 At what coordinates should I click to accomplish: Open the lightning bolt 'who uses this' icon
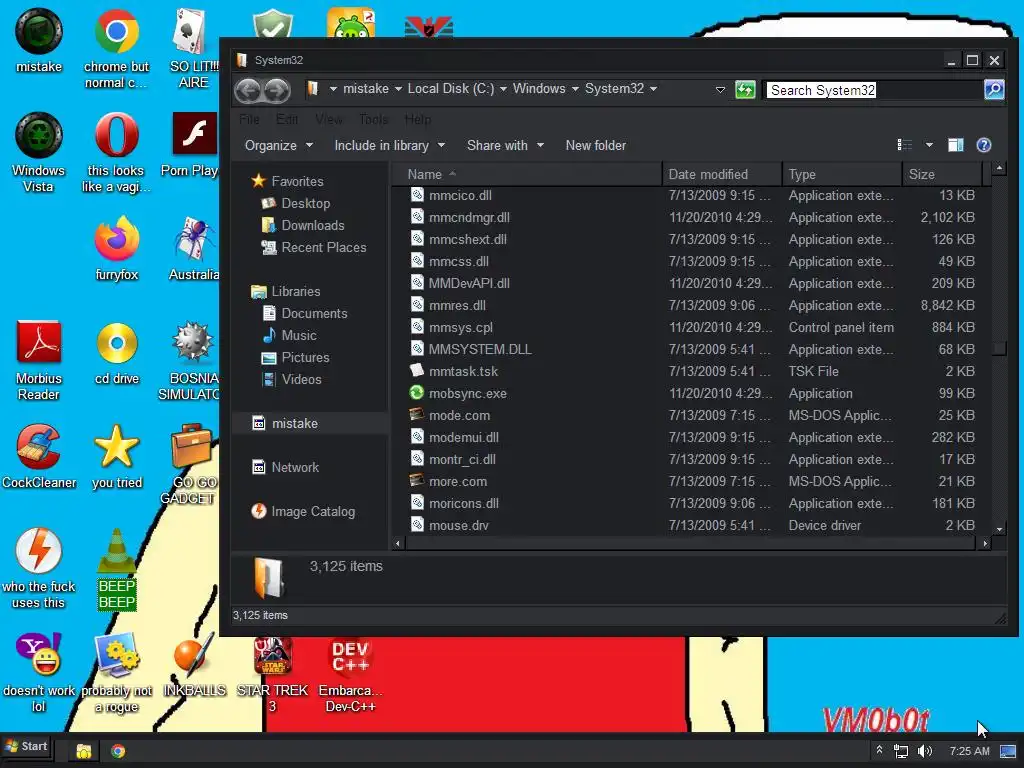(39, 567)
